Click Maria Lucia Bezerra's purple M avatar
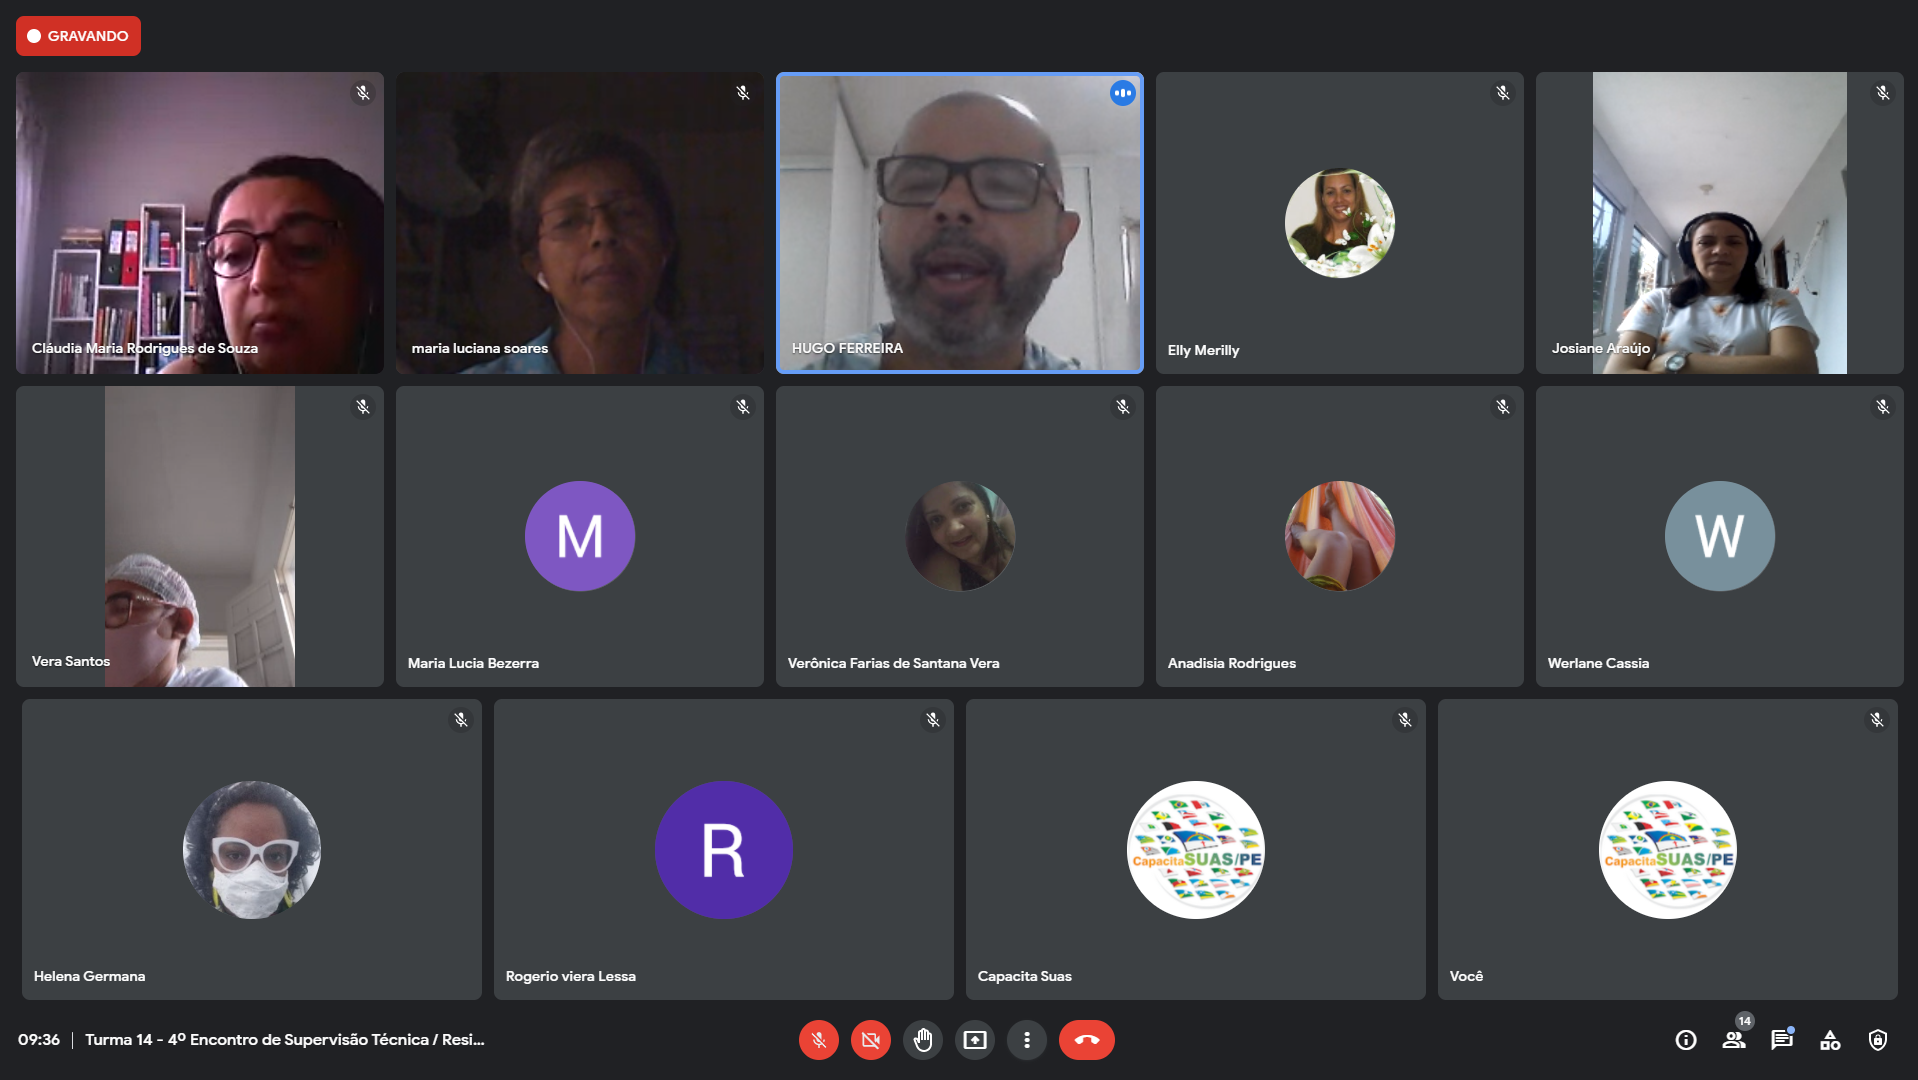The image size is (1918, 1080). (579, 536)
